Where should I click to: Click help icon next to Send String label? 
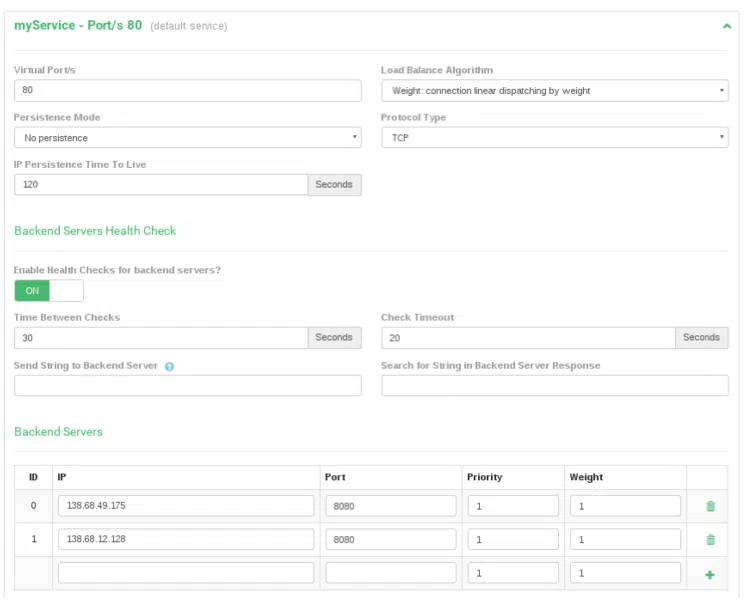(x=169, y=367)
